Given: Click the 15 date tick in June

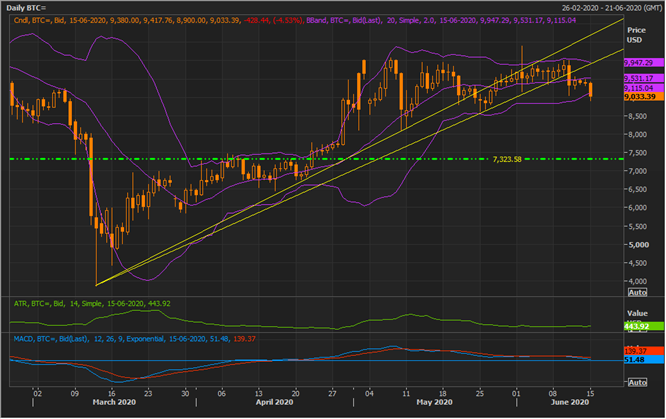Looking at the screenshot, I should pos(590,394).
